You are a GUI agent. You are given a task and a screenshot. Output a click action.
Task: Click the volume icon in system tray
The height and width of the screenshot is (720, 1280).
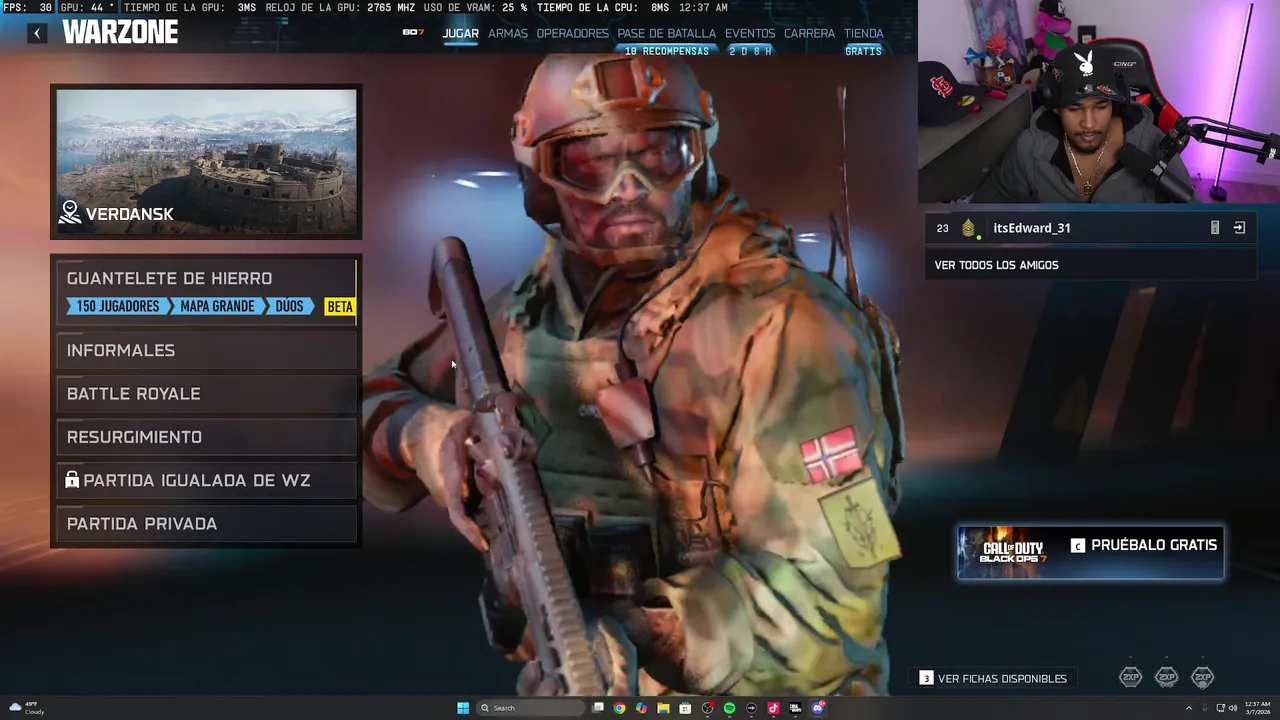tap(1233, 708)
